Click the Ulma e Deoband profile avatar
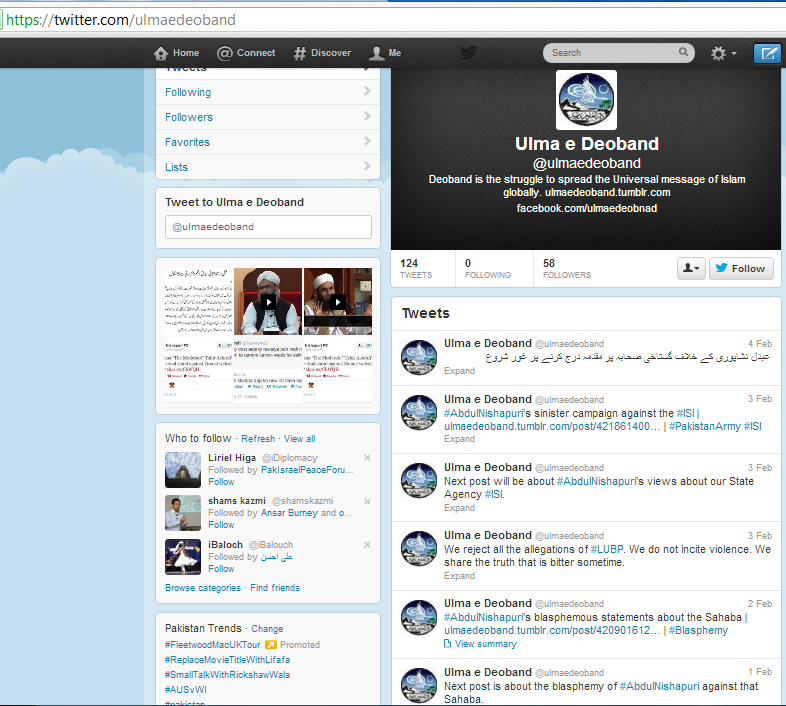The image size is (786, 706). pos(586,100)
